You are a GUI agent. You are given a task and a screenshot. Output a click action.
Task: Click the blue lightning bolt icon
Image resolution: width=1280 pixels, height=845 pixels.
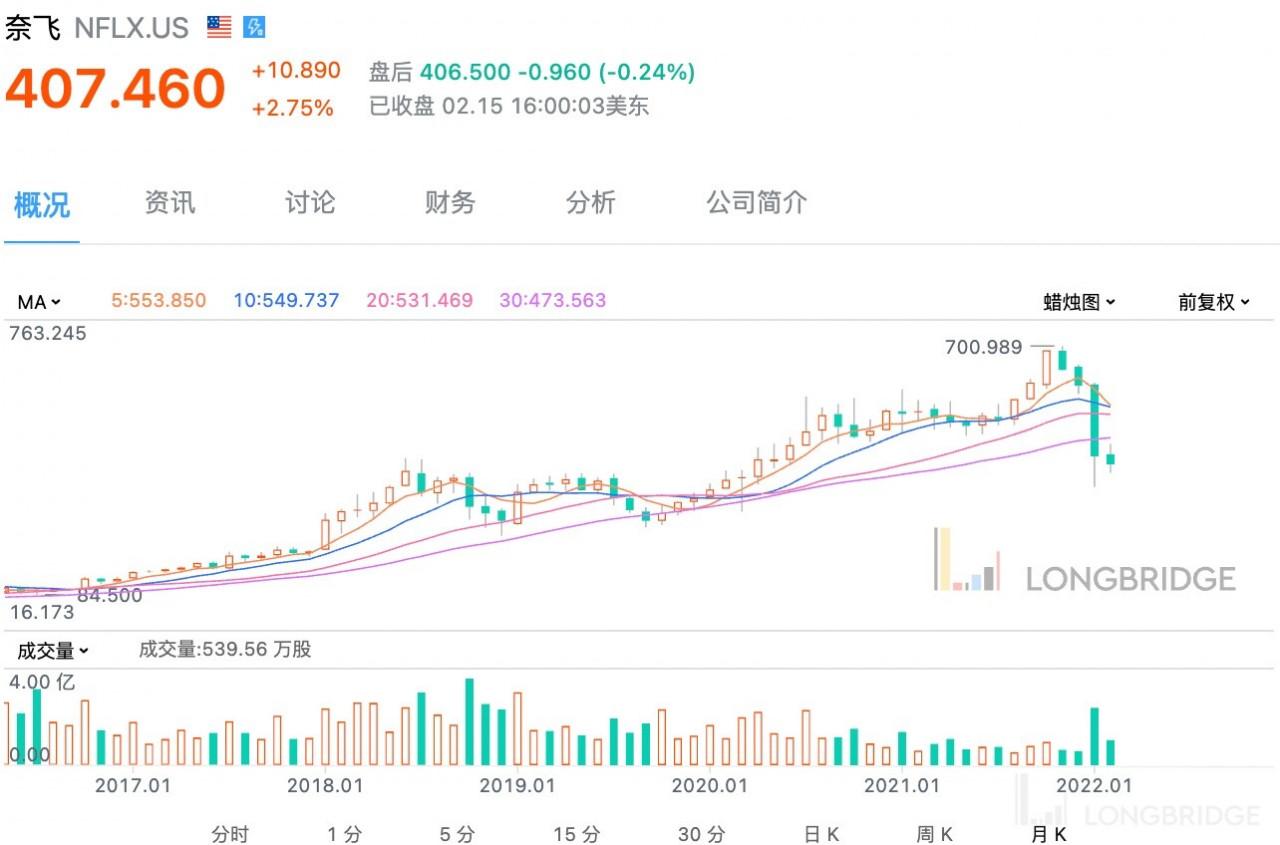pos(254,27)
